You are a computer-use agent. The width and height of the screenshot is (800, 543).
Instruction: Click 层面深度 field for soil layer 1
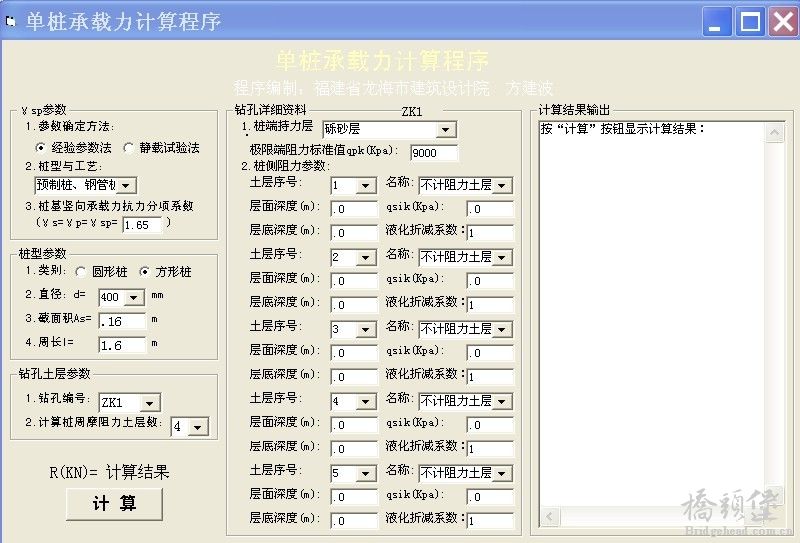(354, 209)
